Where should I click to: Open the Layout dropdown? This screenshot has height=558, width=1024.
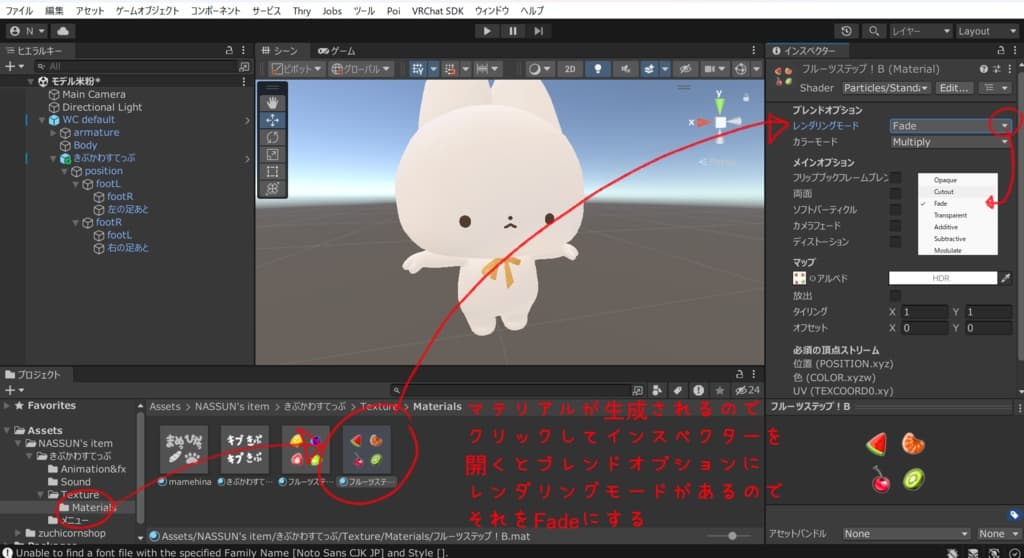pos(987,31)
